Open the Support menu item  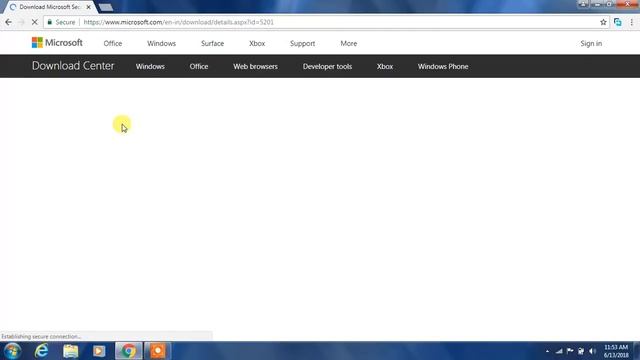302,44
